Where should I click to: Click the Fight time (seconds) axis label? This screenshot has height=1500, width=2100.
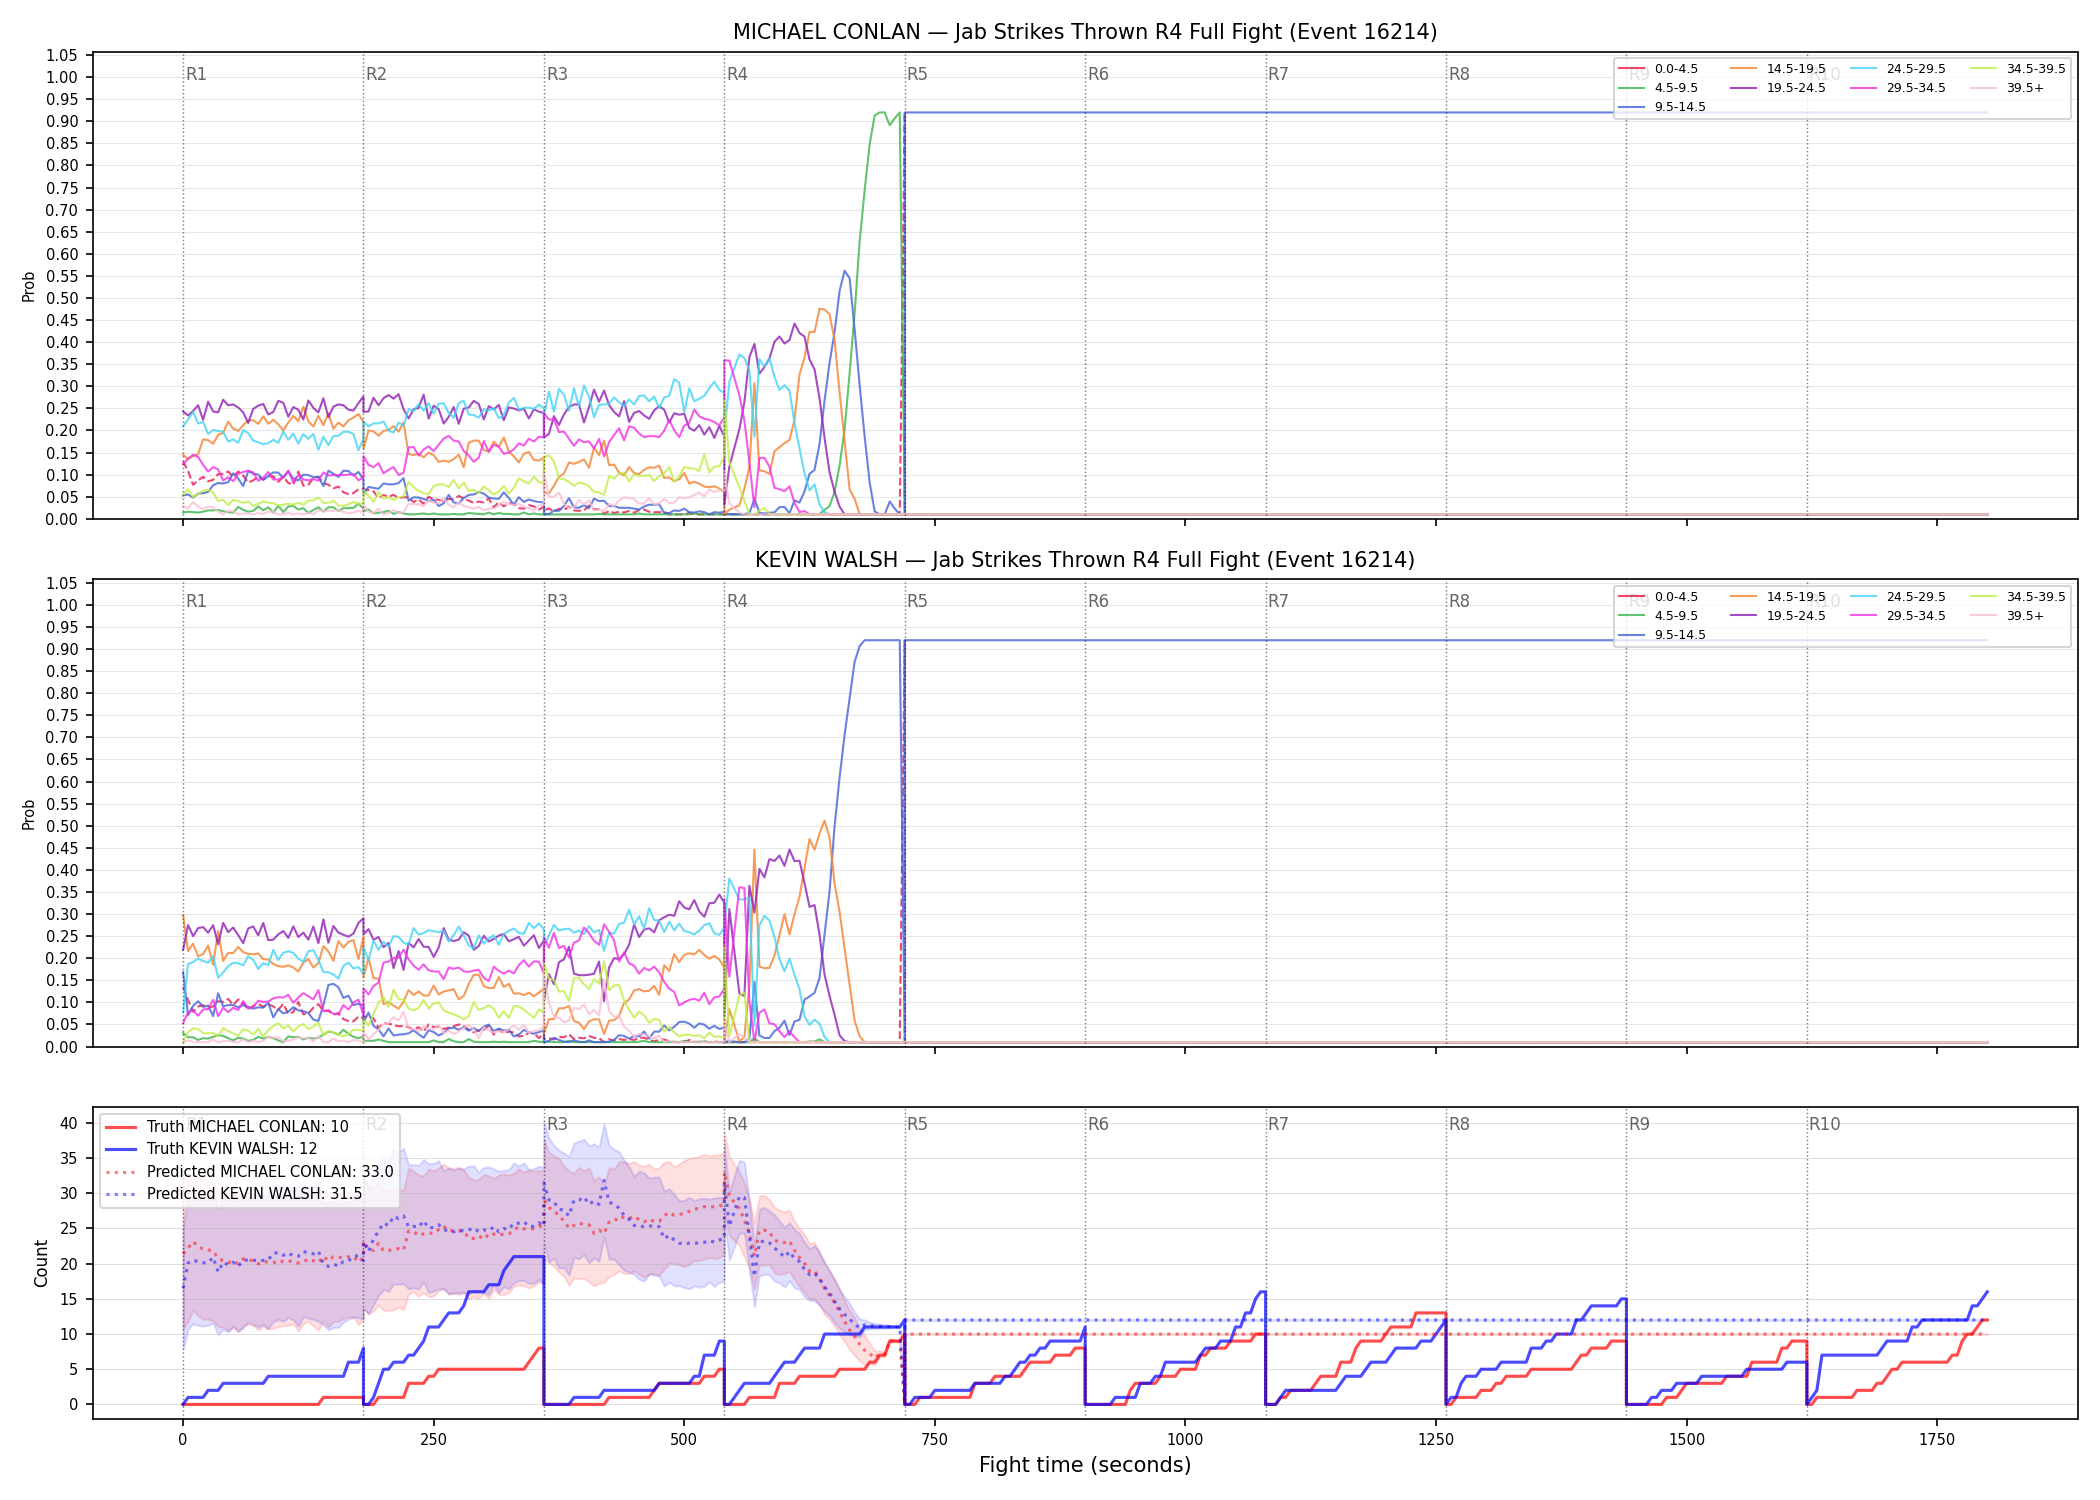1085,1465
